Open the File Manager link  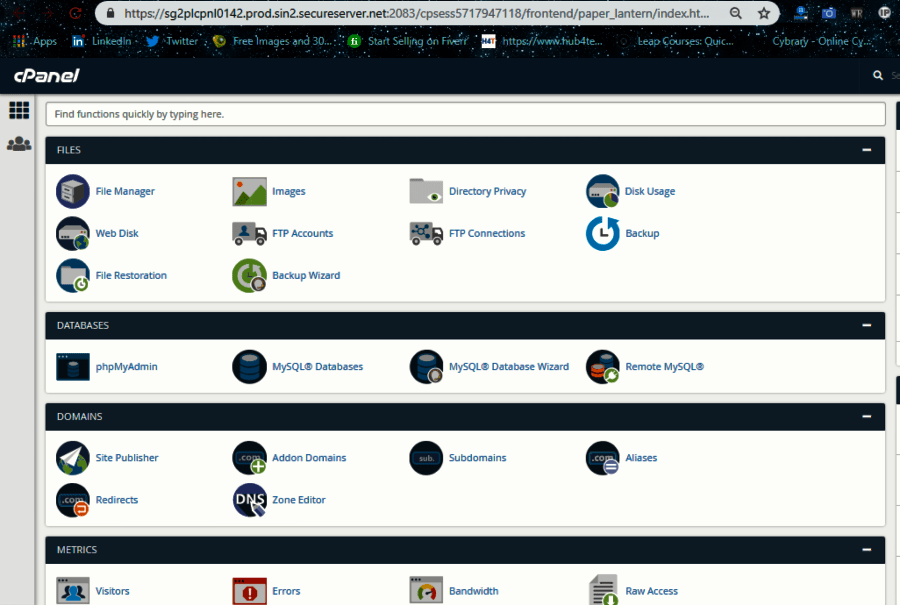[125, 191]
